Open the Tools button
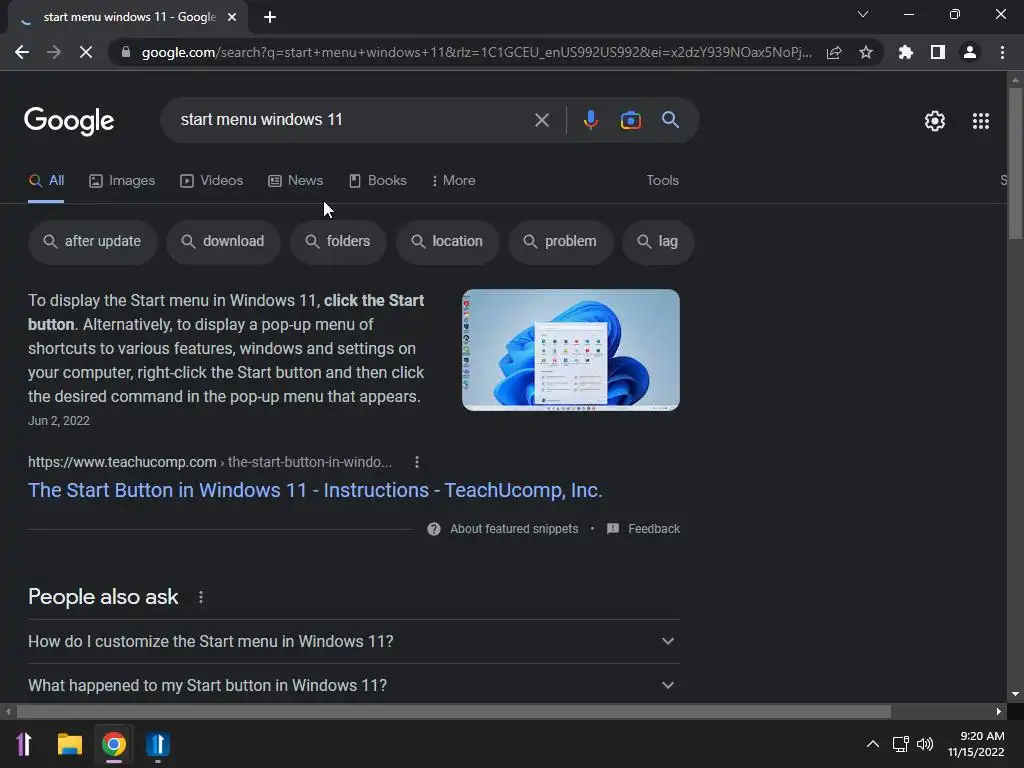This screenshot has height=768, width=1024. pyautogui.click(x=662, y=181)
